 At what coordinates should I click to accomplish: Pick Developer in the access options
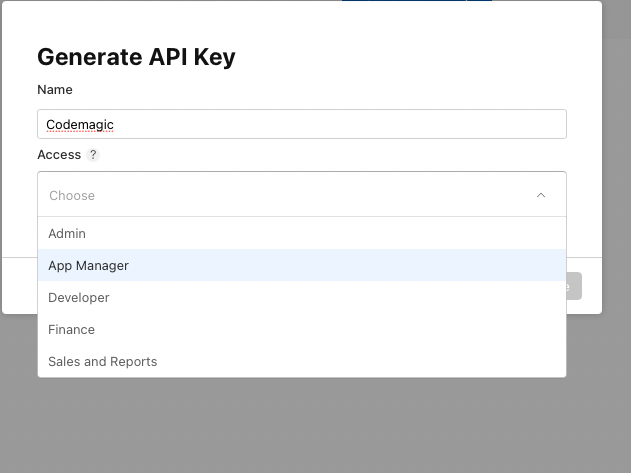[x=79, y=297]
